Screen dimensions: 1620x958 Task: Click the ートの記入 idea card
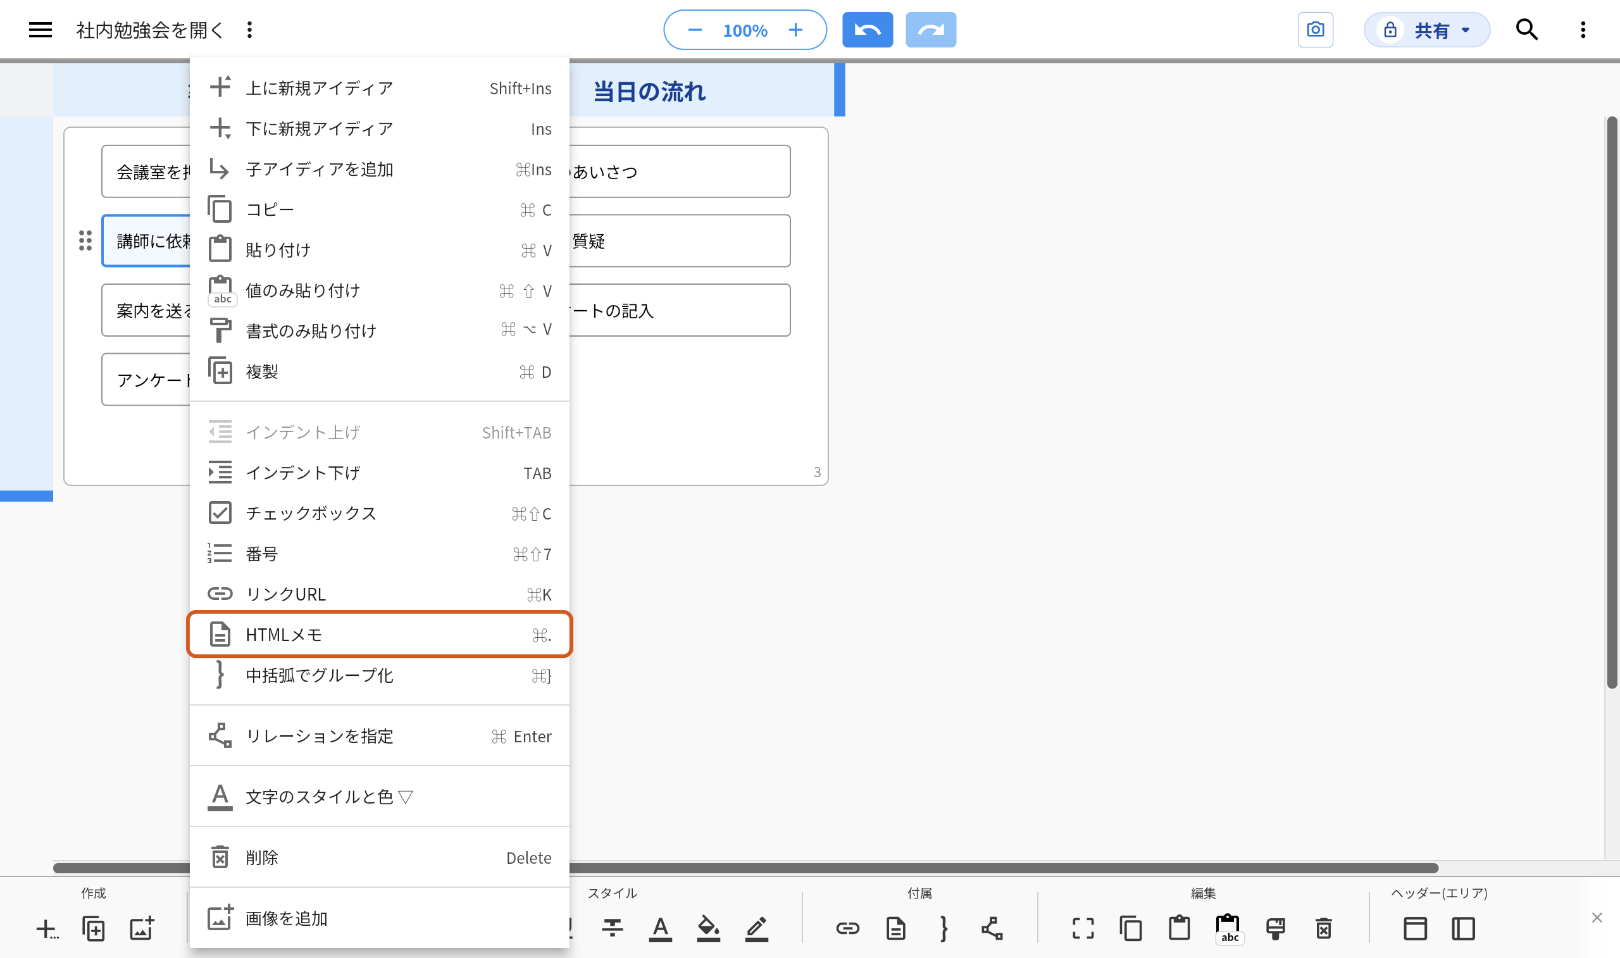680,310
